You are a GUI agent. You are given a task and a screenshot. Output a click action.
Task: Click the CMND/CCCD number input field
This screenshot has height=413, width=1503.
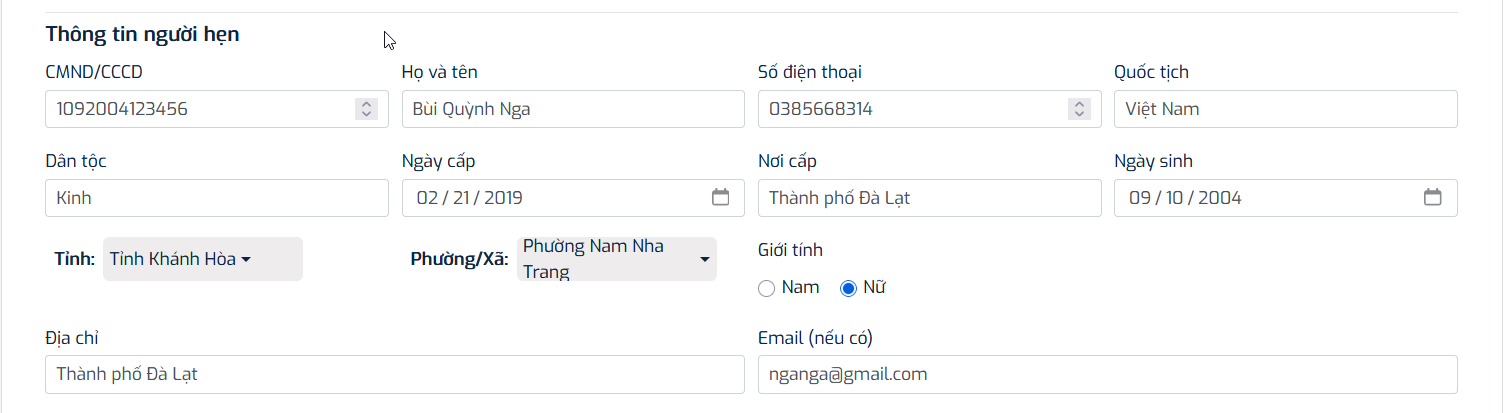pyautogui.click(x=200, y=109)
